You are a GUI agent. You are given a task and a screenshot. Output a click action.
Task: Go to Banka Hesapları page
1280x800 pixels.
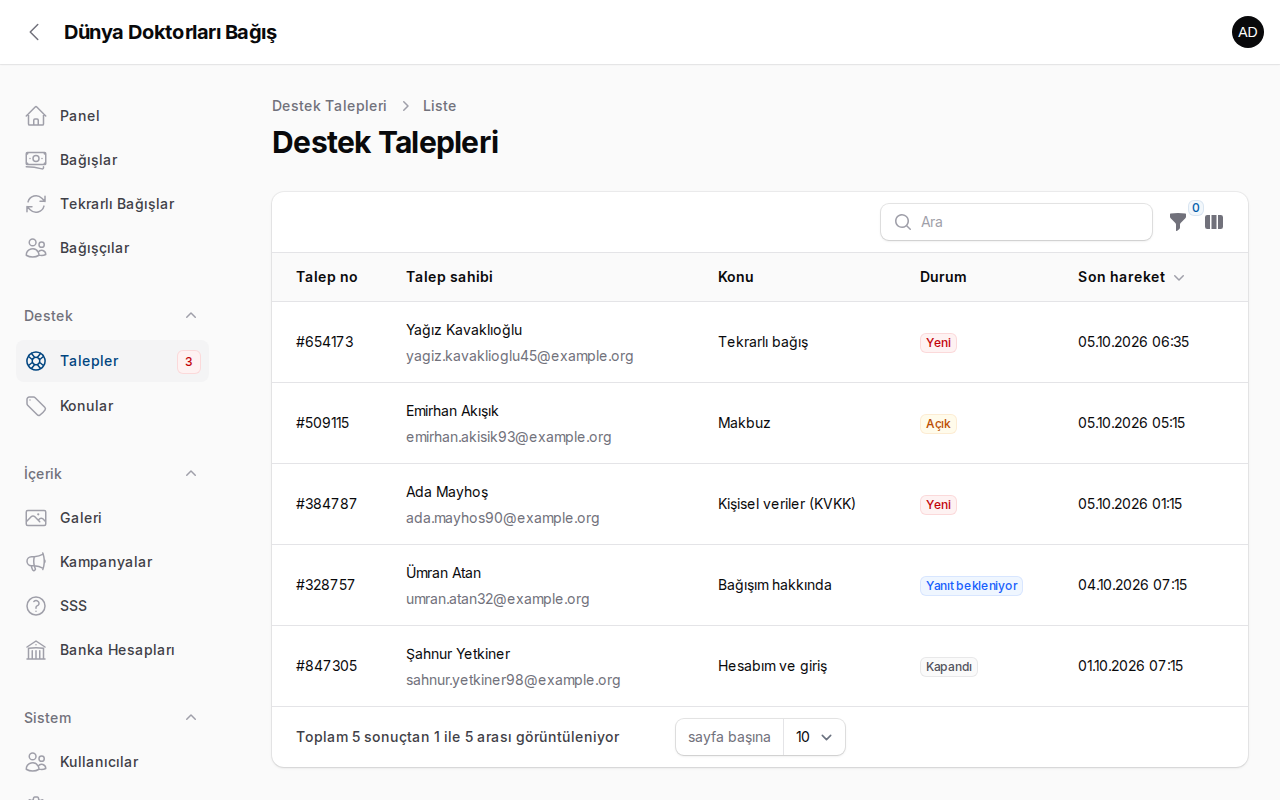tap(112, 650)
